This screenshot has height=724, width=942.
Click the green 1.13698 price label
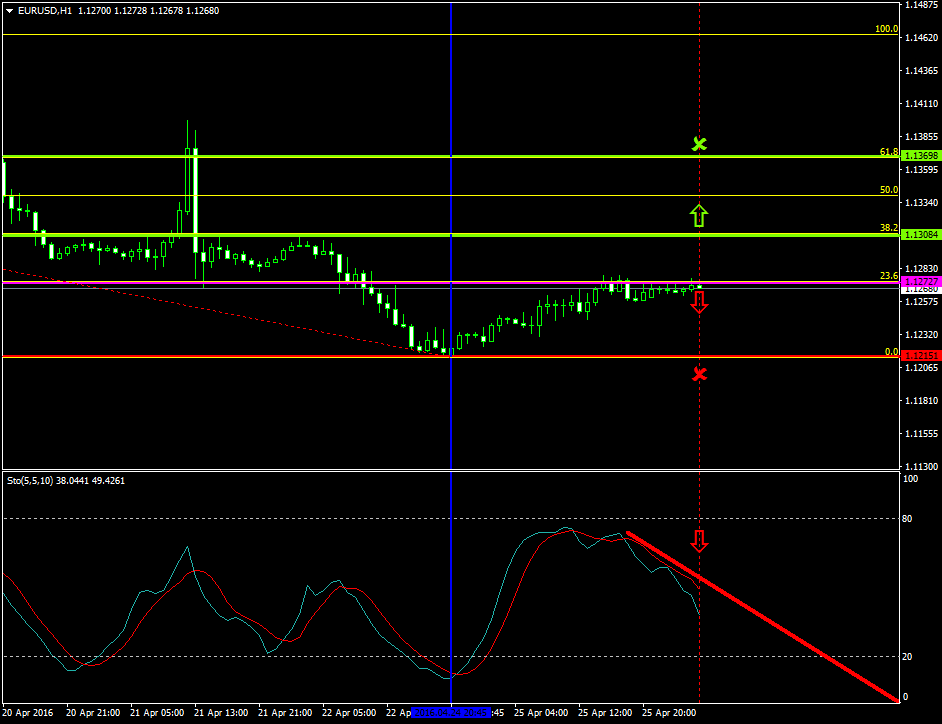(x=919, y=156)
